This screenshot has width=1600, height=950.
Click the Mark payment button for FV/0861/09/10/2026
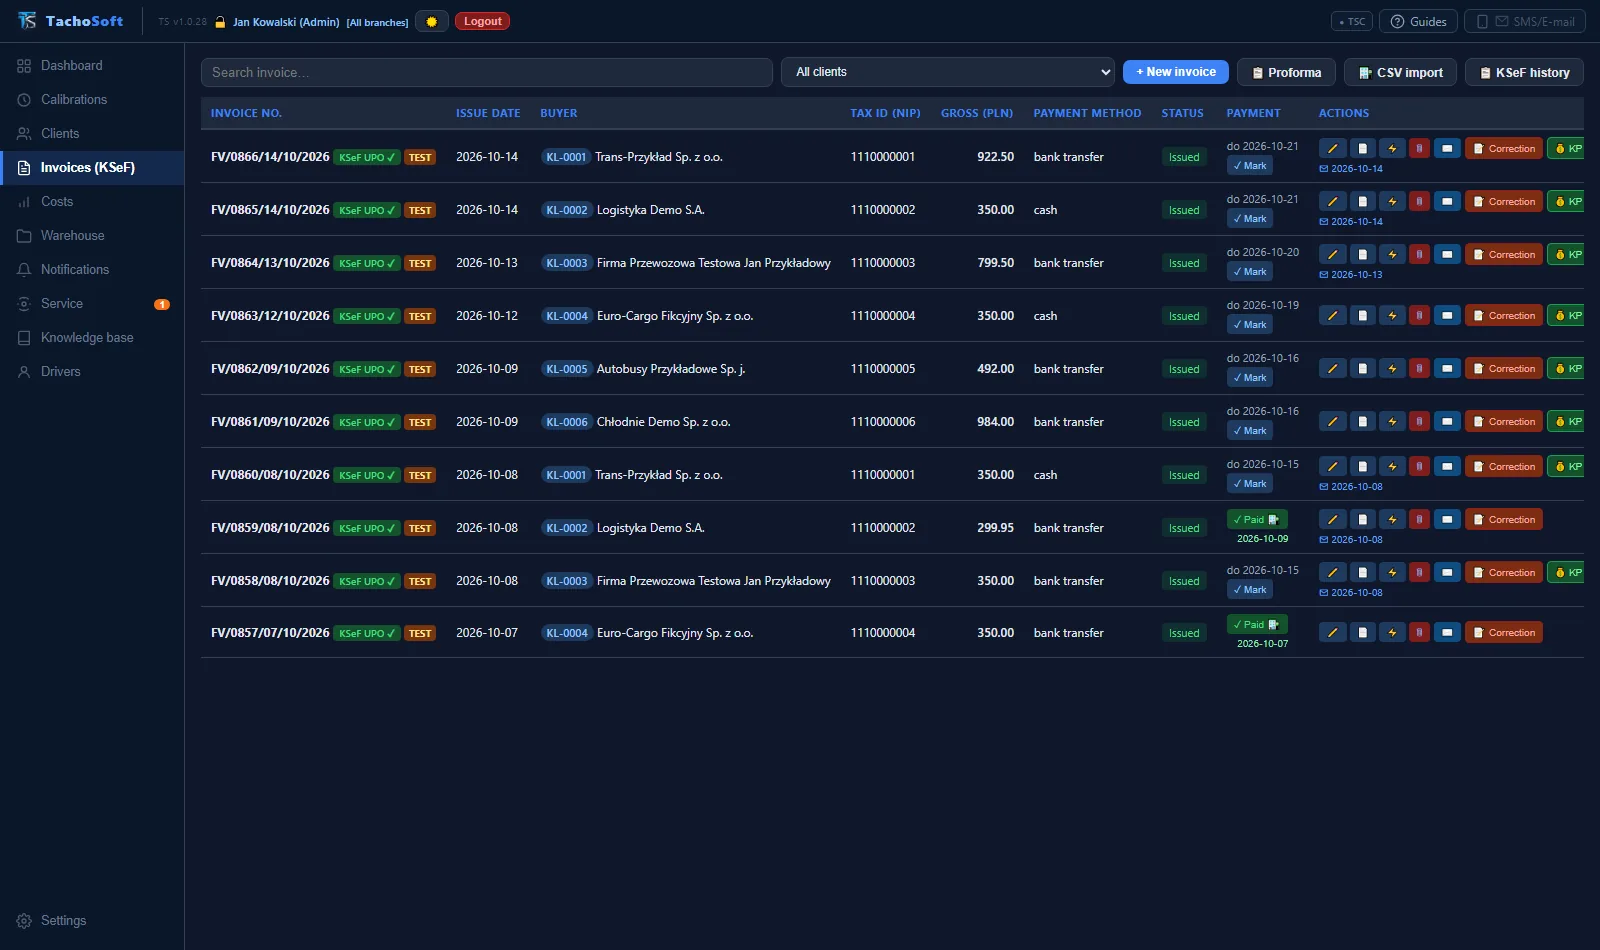tap(1250, 431)
